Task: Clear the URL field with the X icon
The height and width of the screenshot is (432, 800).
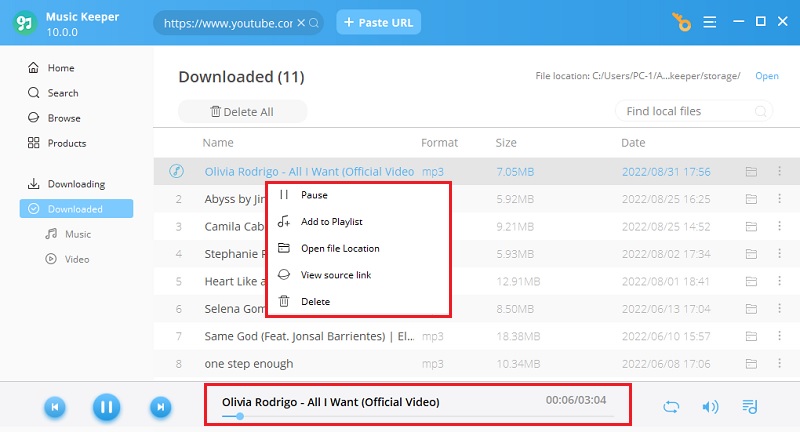Action: pos(301,23)
